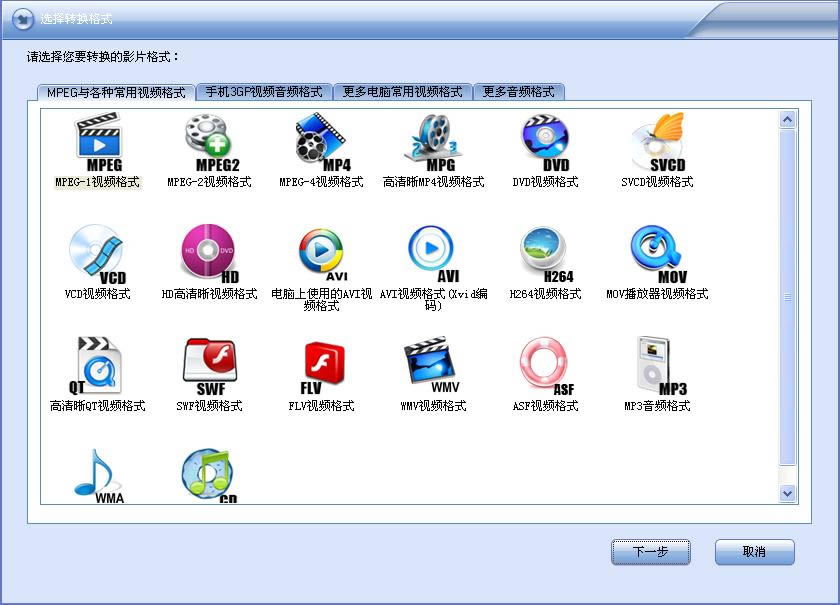Choose the MPEG2 format icon
The width and height of the screenshot is (840, 605).
tap(211, 142)
